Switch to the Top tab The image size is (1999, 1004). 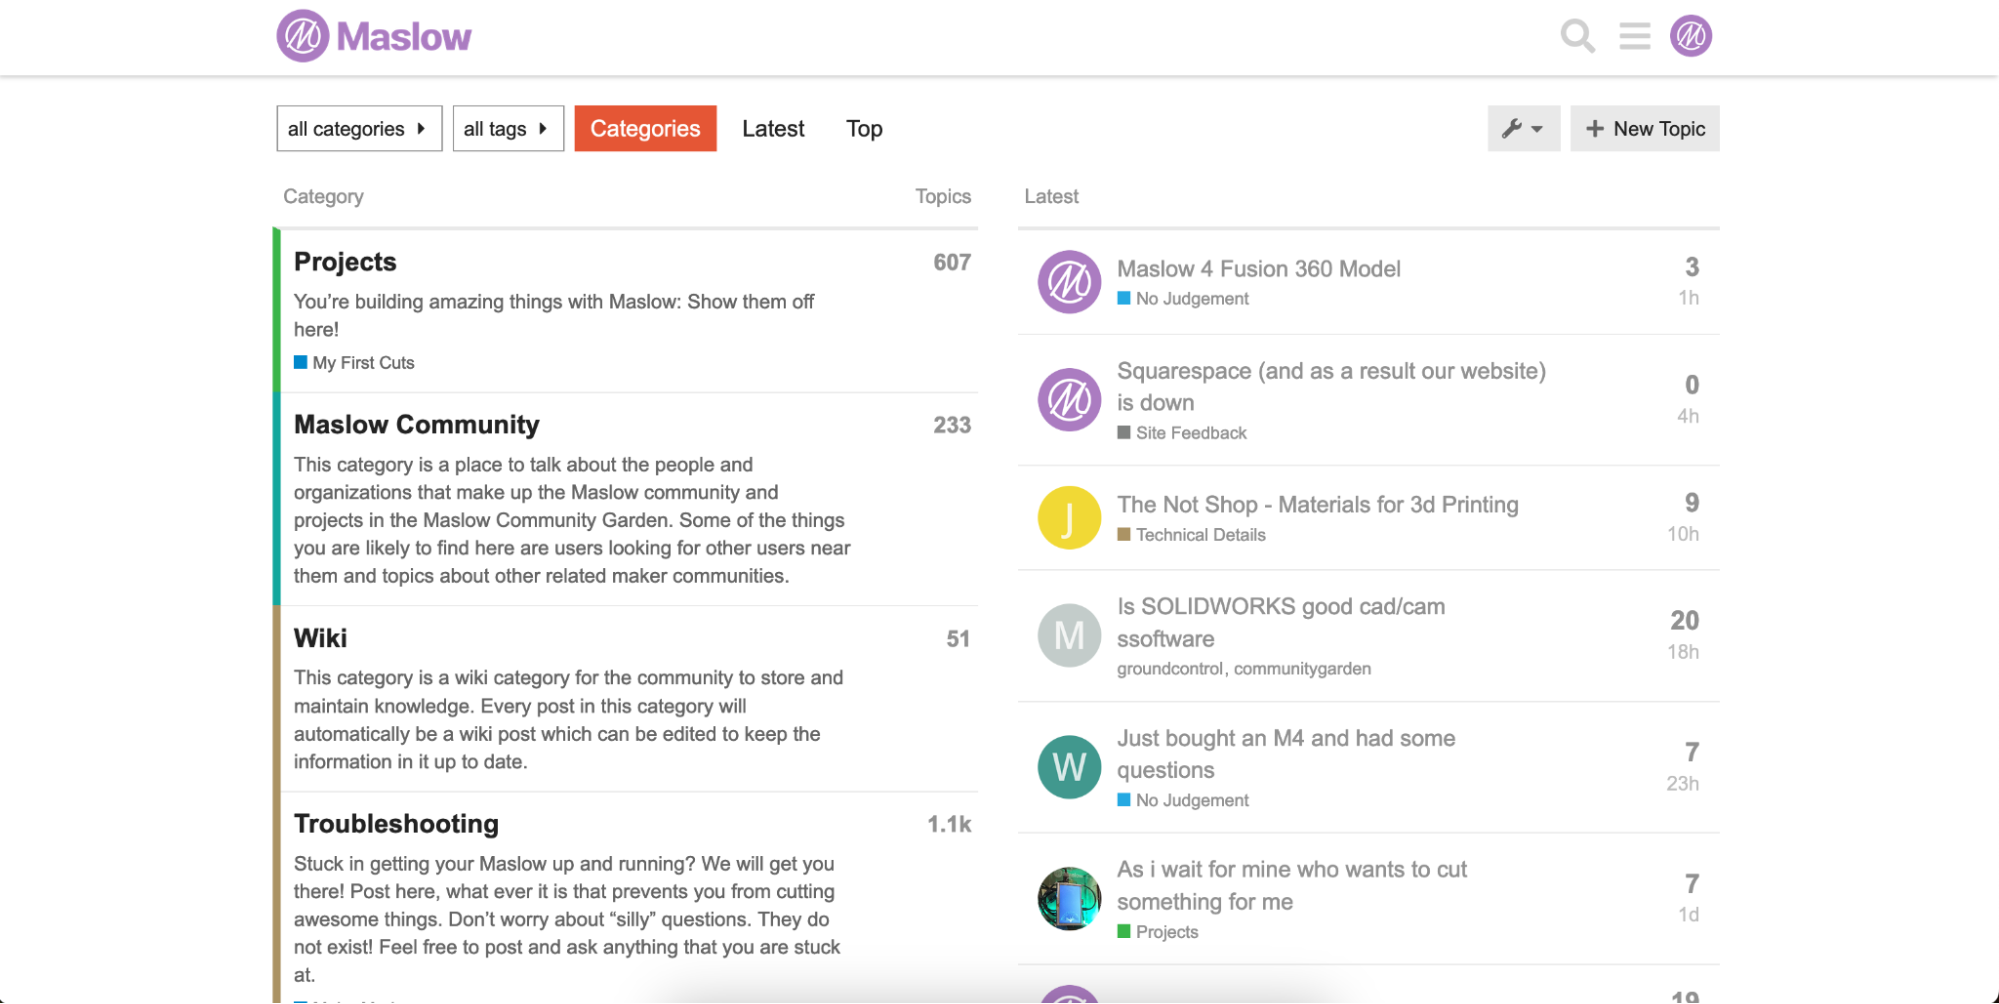pyautogui.click(x=864, y=129)
